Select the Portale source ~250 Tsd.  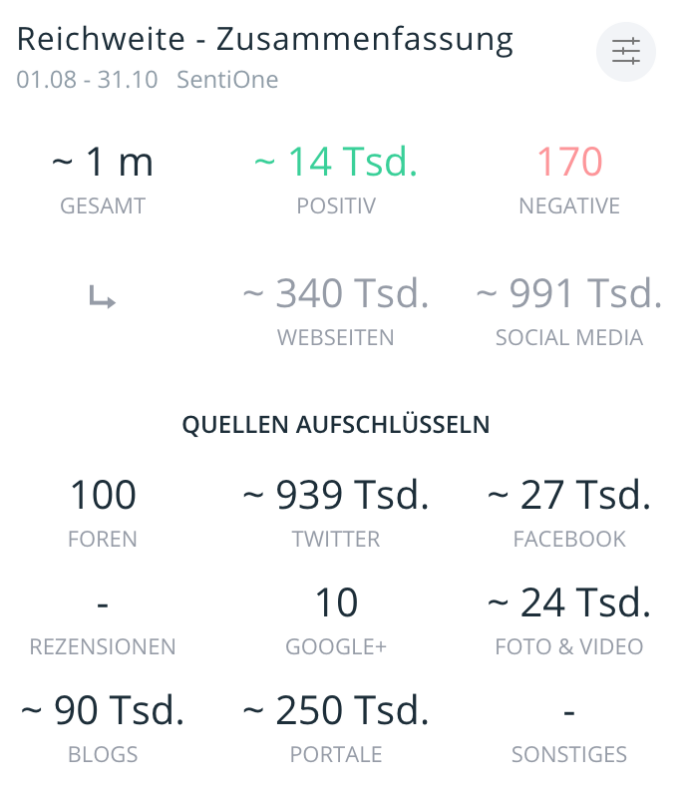336,711
